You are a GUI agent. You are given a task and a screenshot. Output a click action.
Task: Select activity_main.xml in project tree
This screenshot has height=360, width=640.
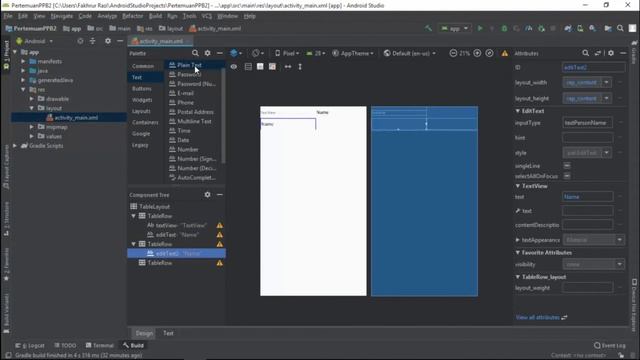(x=76, y=118)
